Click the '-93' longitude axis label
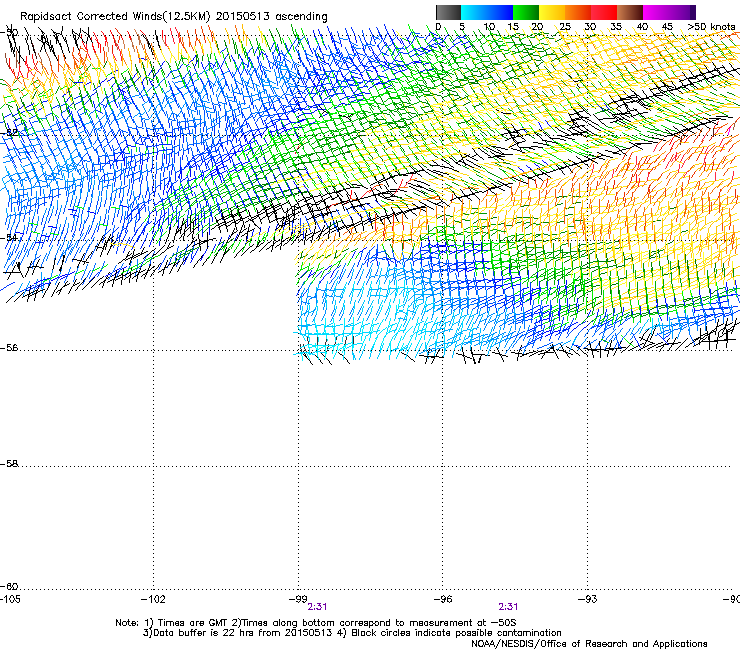This screenshot has height=650, width=740. coord(588,599)
